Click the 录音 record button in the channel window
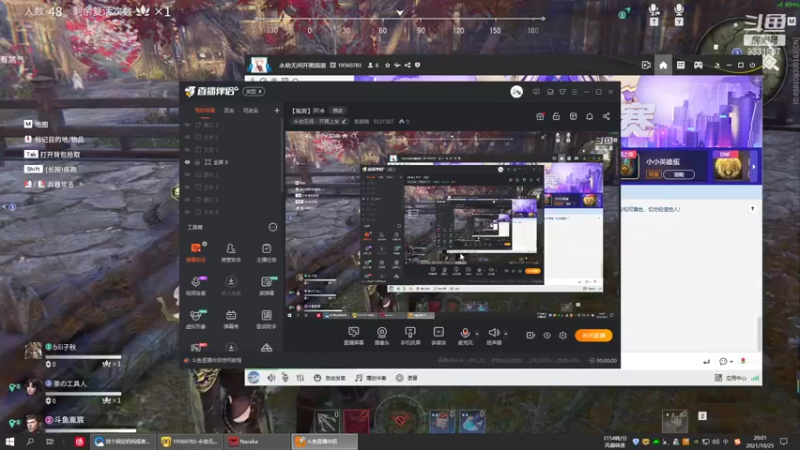This screenshot has width=800, height=450. (x=407, y=378)
